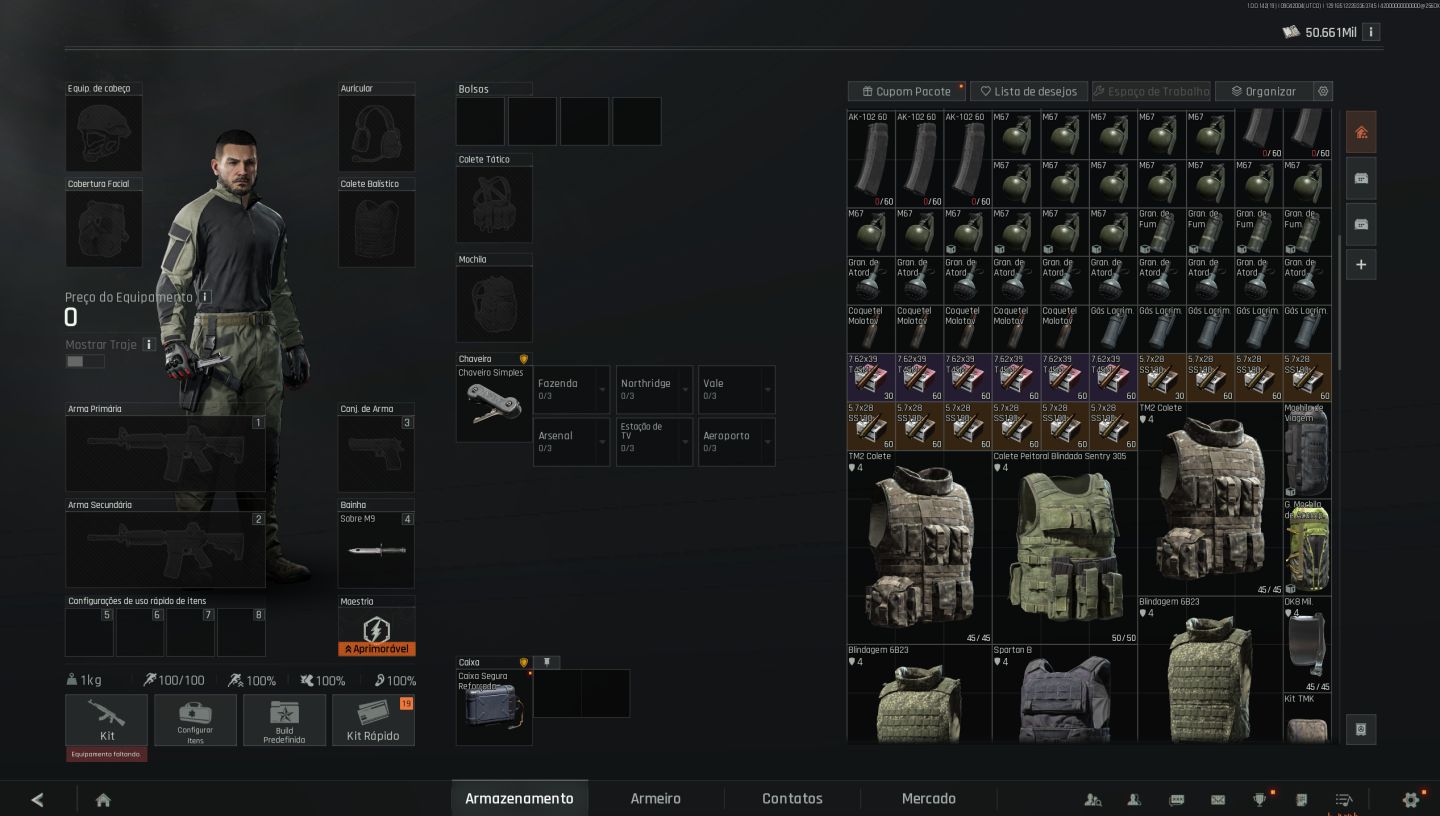Switch to the Armazenamento tab
The image size is (1440, 816).
tap(519, 798)
